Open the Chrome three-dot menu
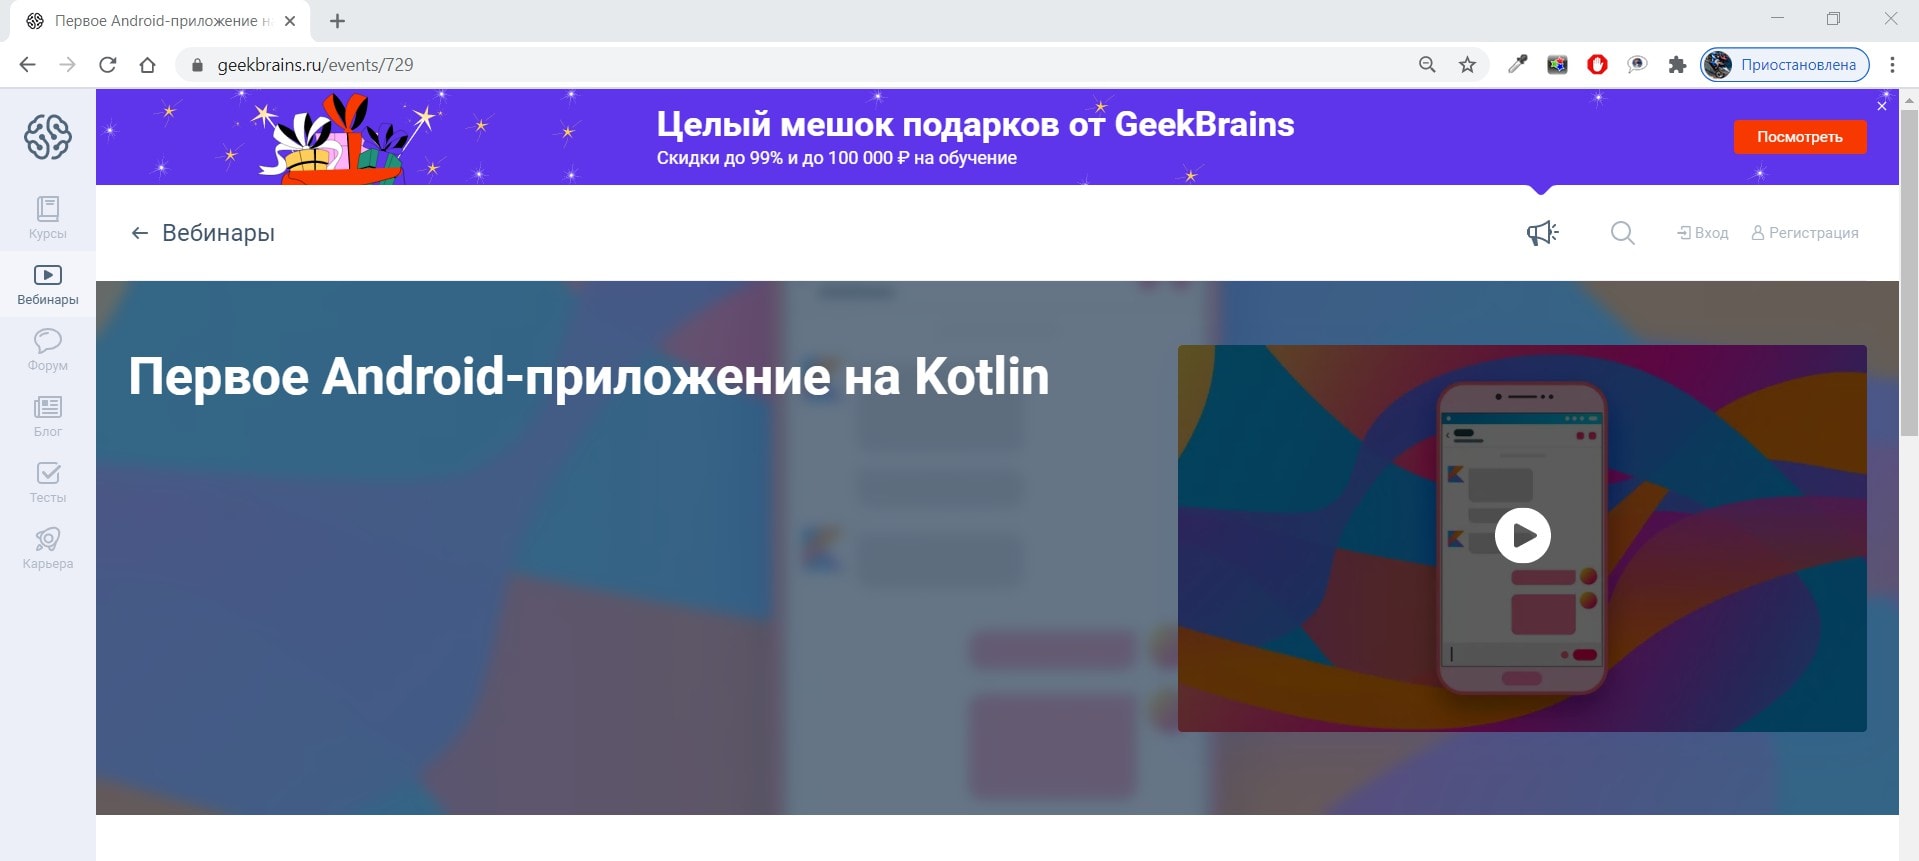Viewport: 1919px width, 861px height. [x=1892, y=65]
